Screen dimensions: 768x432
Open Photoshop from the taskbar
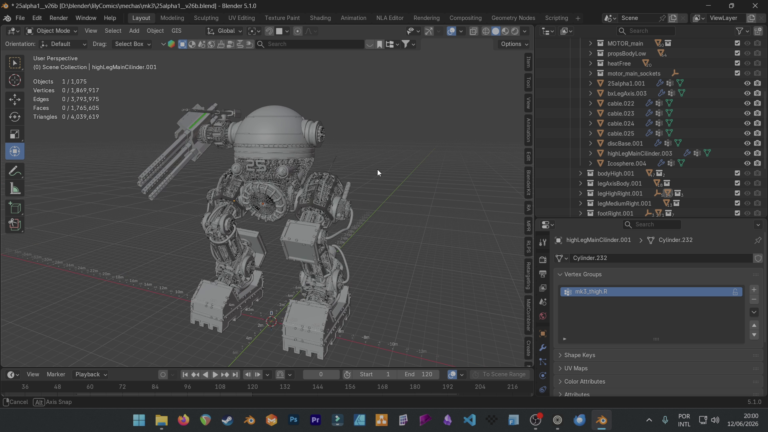(293, 420)
